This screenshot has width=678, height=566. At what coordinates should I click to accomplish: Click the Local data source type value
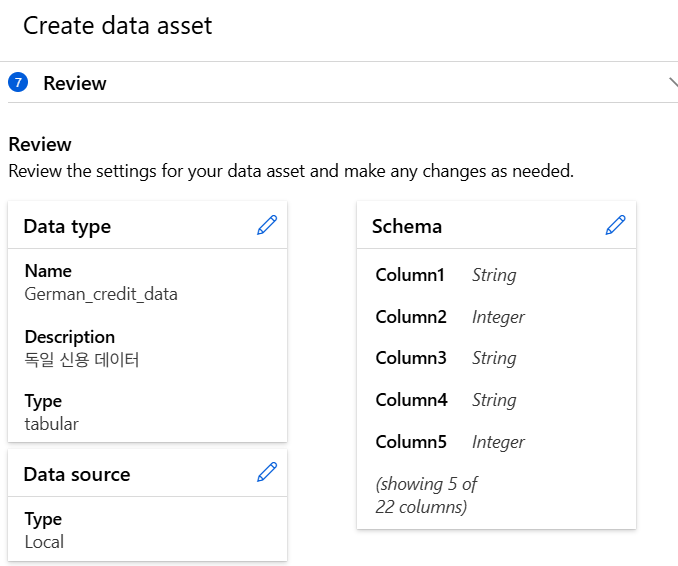pyautogui.click(x=44, y=542)
